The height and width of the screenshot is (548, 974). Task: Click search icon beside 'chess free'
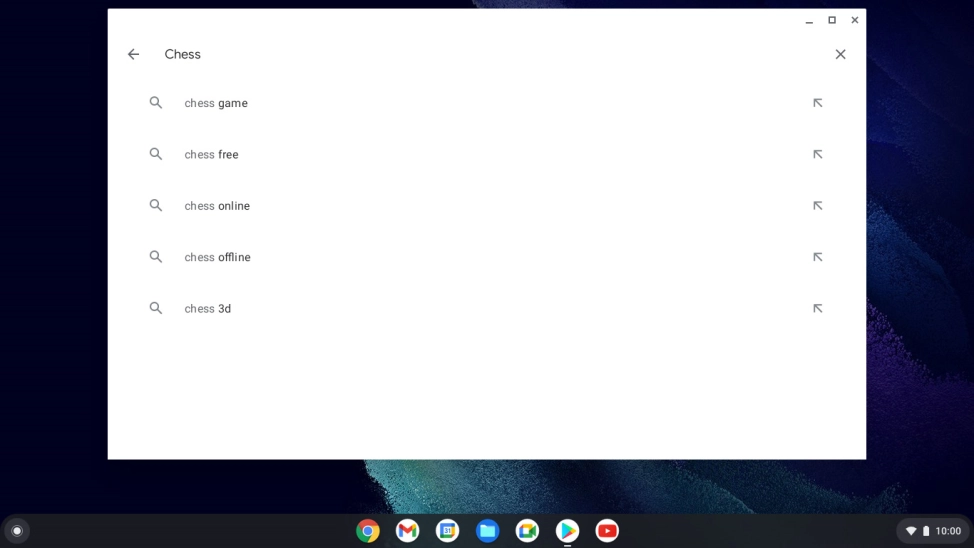point(156,154)
